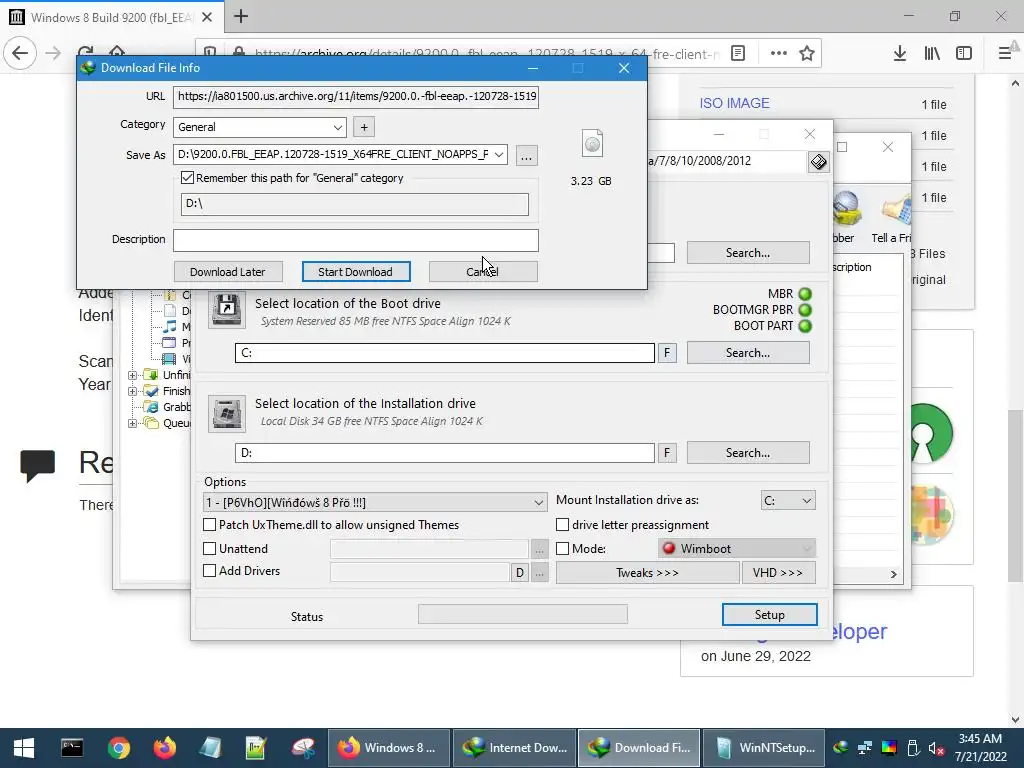Check the Mode checkbox

click(x=562, y=549)
